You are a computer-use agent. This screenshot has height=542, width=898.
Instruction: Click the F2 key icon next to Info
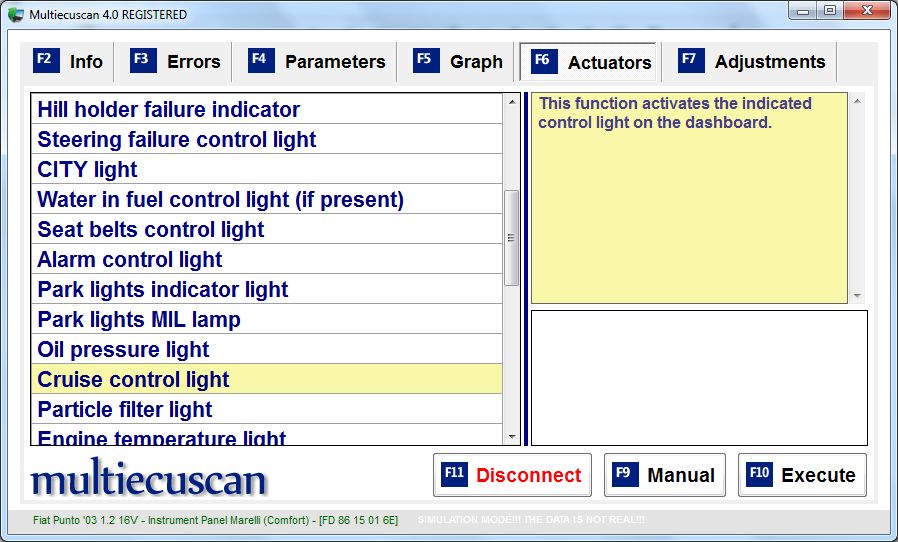(46, 60)
